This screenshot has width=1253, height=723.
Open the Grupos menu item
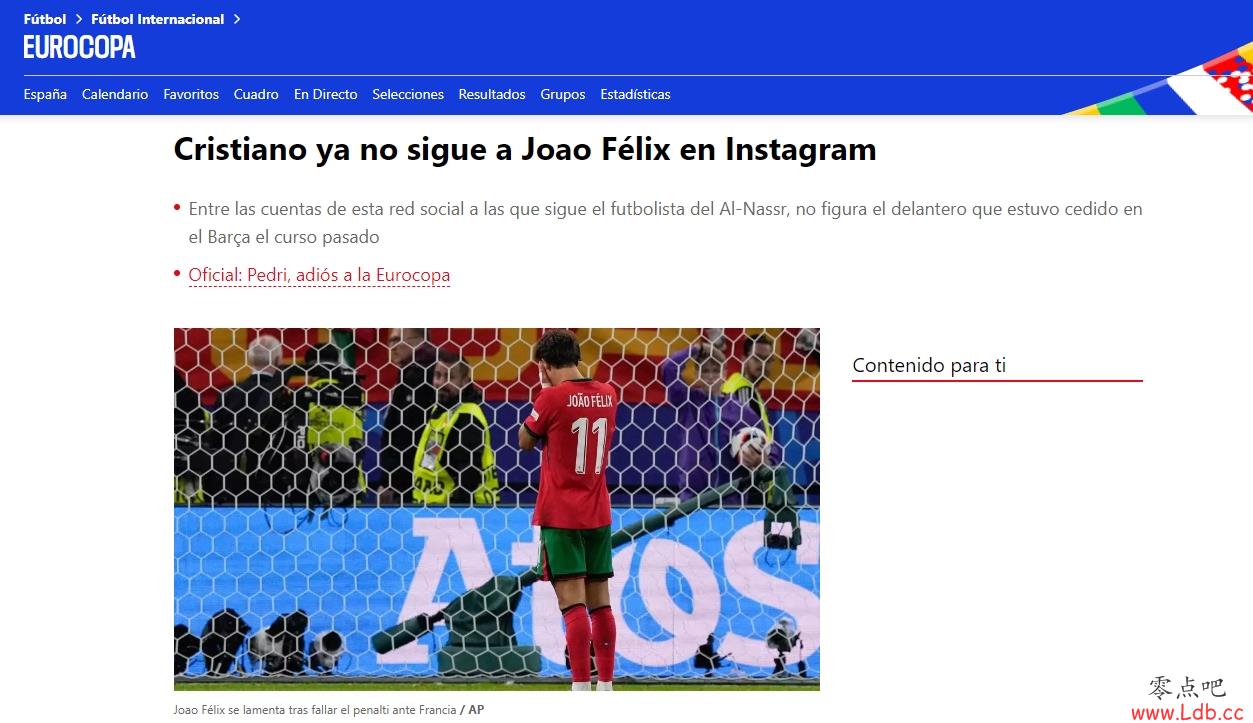click(563, 94)
